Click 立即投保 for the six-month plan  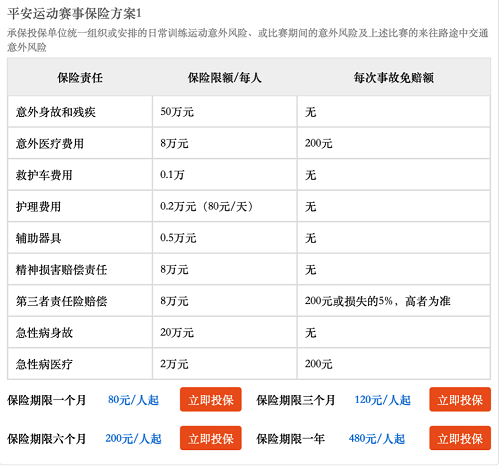(x=211, y=438)
